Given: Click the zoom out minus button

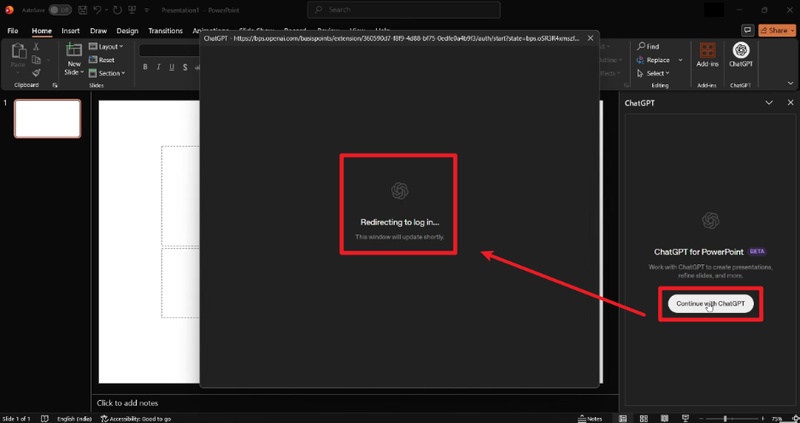Looking at the screenshot, I should (703, 418).
